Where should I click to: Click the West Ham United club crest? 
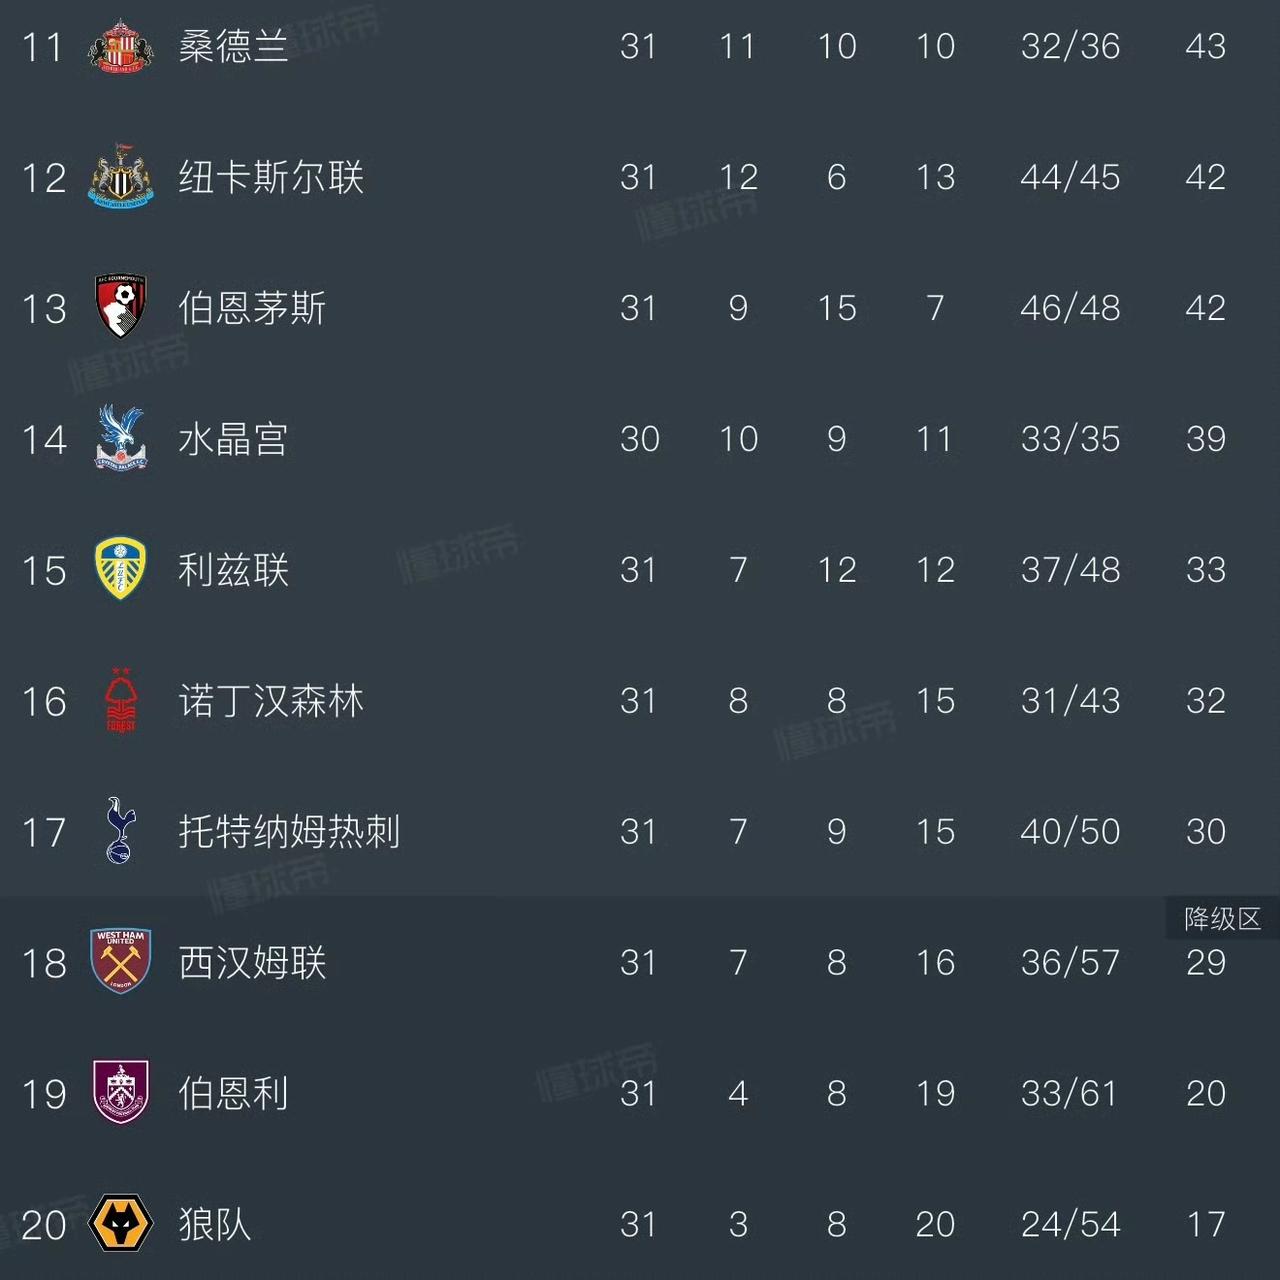point(122,963)
